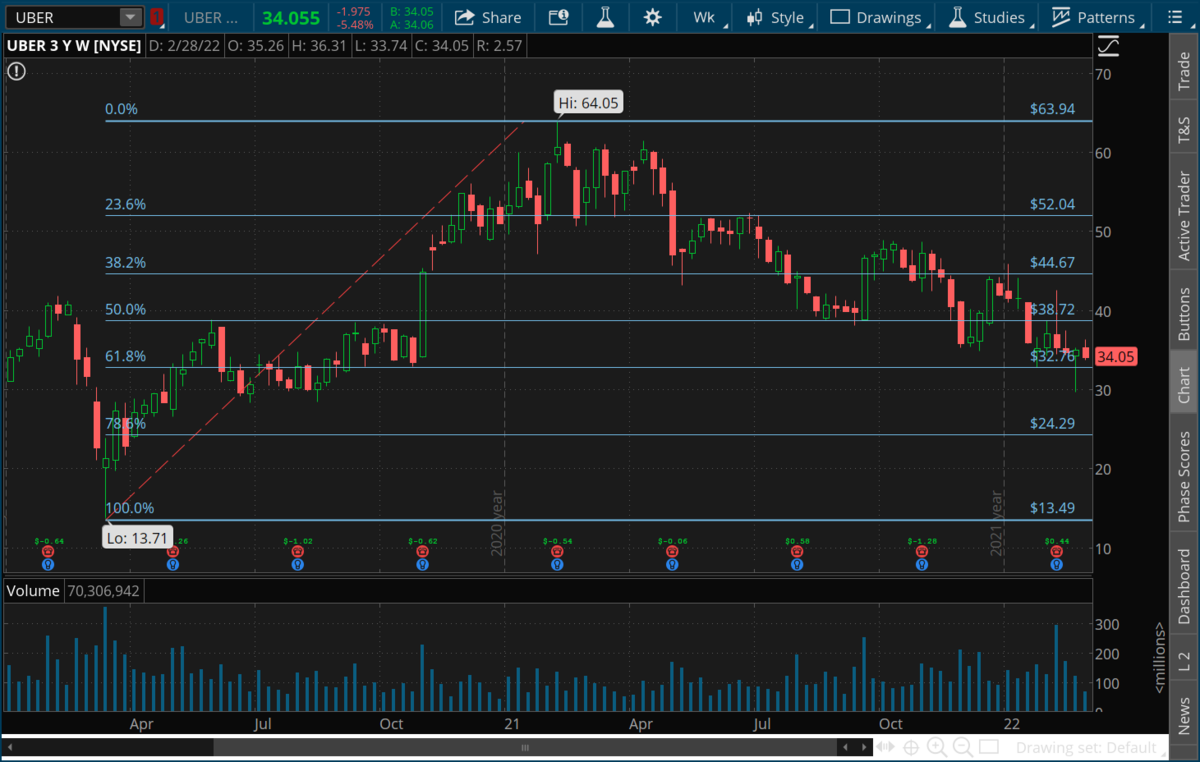The image size is (1200, 762).
Task: Click the blue lightbulb icon below $0.58
Action: [x=797, y=564]
